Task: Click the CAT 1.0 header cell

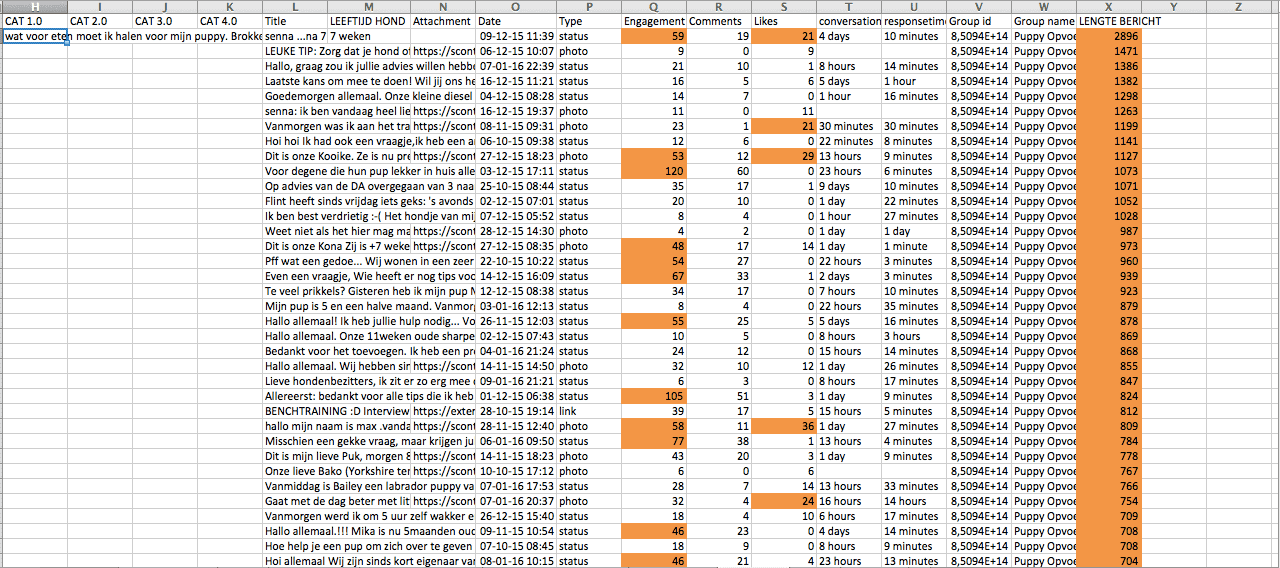Action: pos(35,21)
